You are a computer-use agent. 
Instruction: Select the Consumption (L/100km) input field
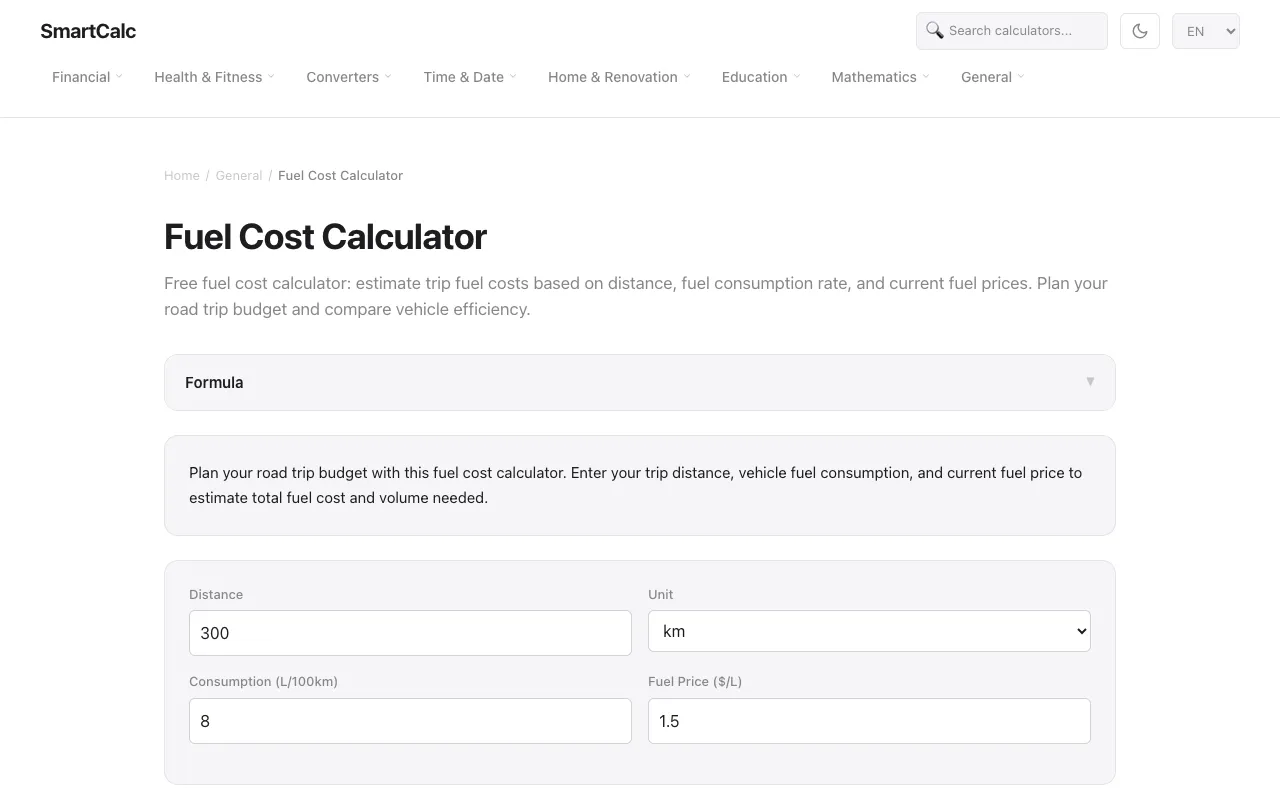[x=410, y=721]
